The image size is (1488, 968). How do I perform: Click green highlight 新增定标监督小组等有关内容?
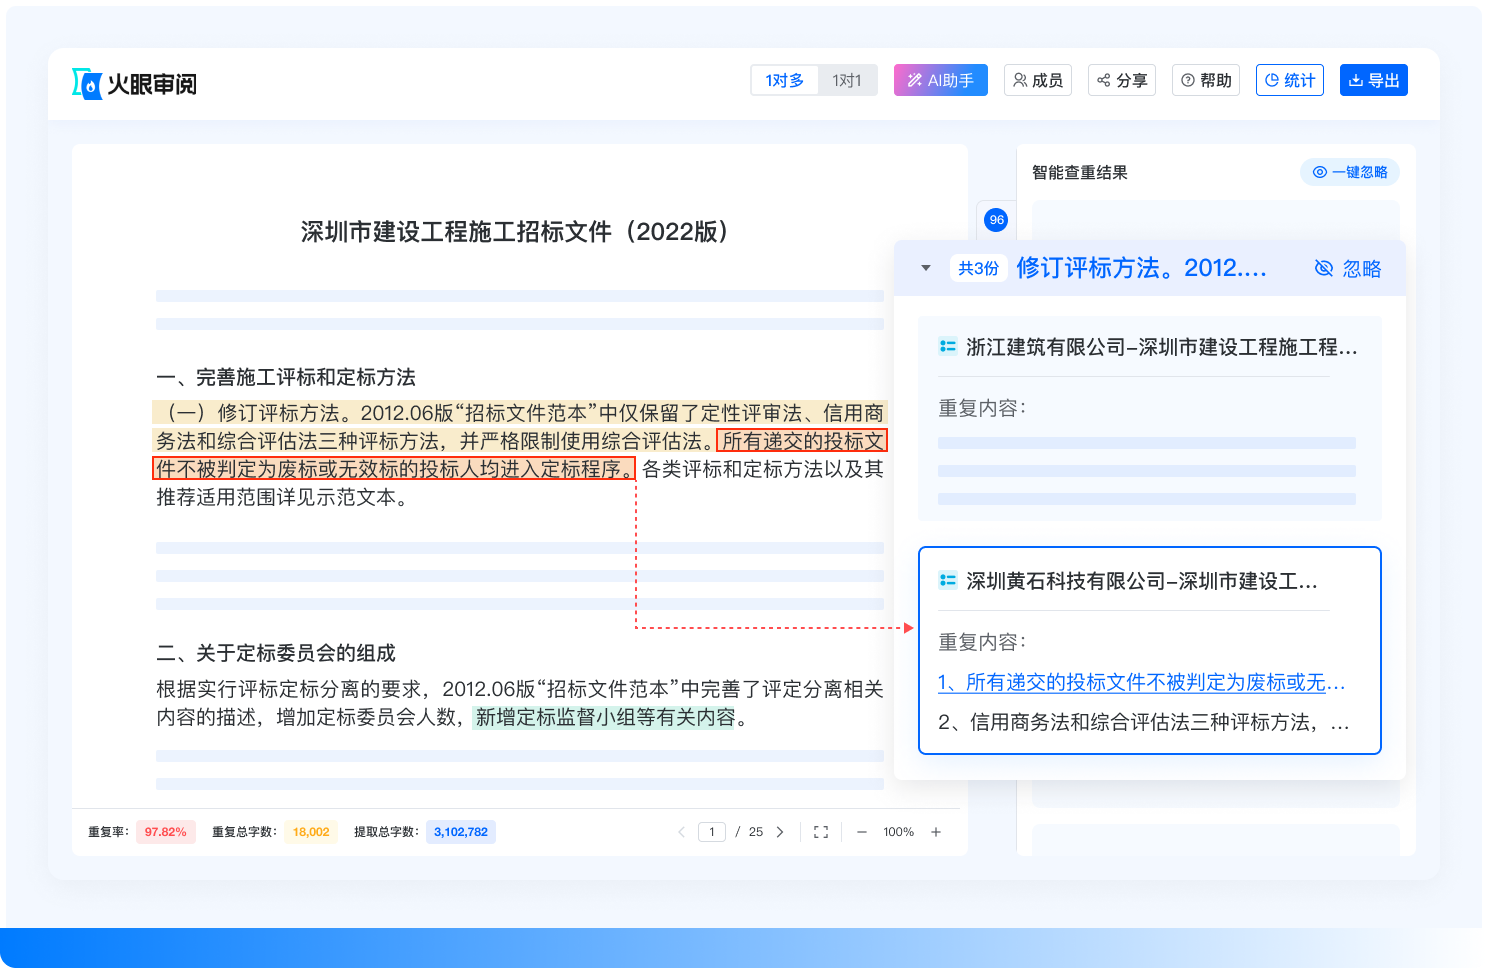(x=605, y=717)
